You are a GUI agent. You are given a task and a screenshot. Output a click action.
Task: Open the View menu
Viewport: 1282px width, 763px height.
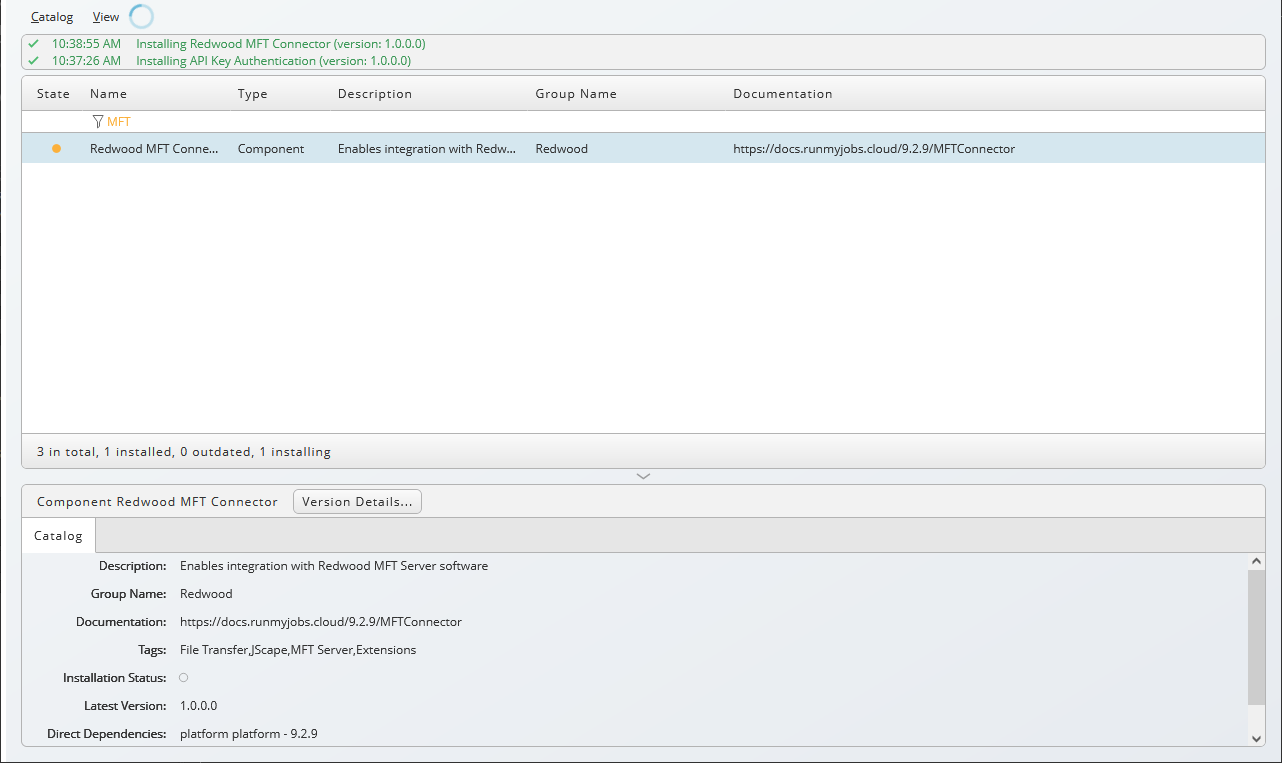pyautogui.click(x=106, y=17)
